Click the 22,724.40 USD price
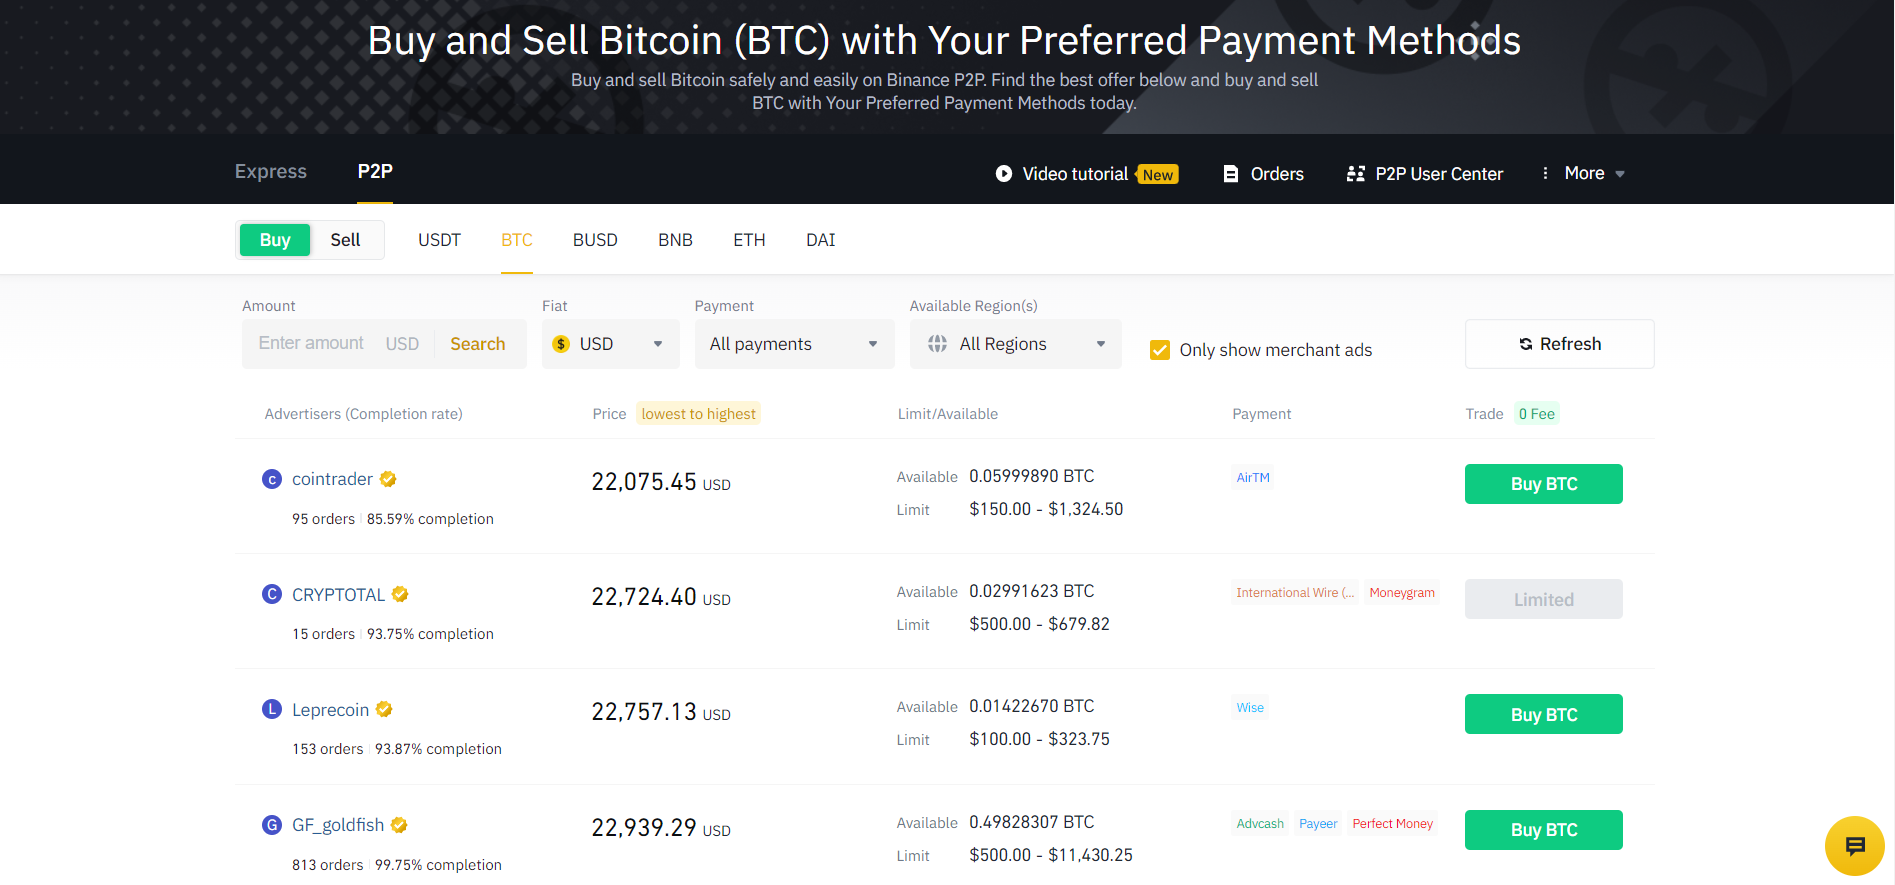This screenshot has width=1895, height=885. point(661,597)
